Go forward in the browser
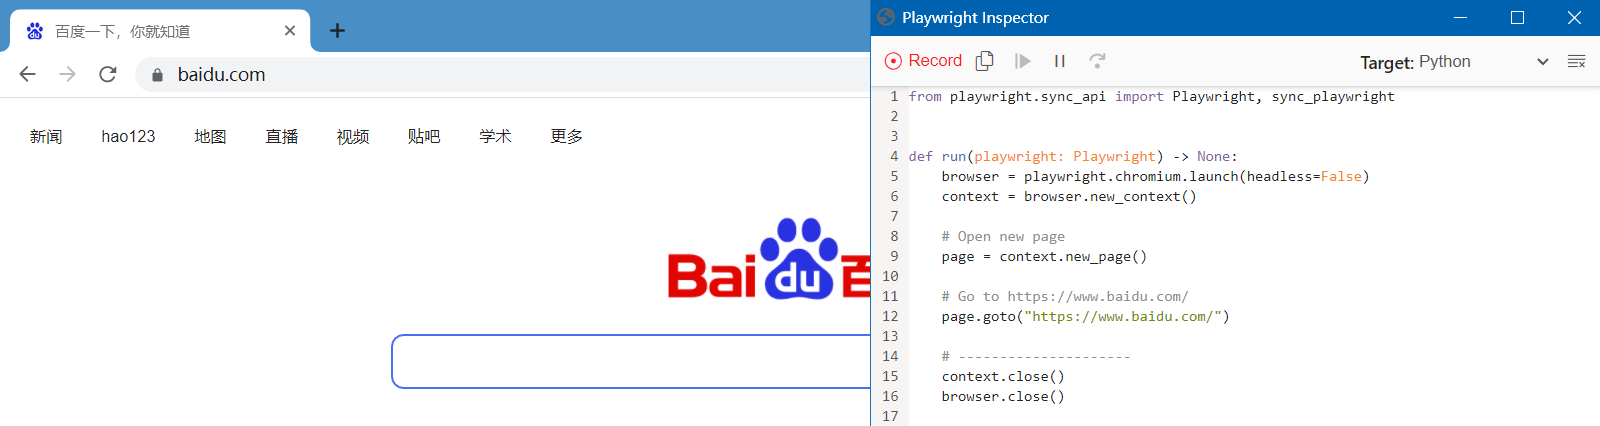This screenshot has width=1600, height=426. [x=67, y=74]
